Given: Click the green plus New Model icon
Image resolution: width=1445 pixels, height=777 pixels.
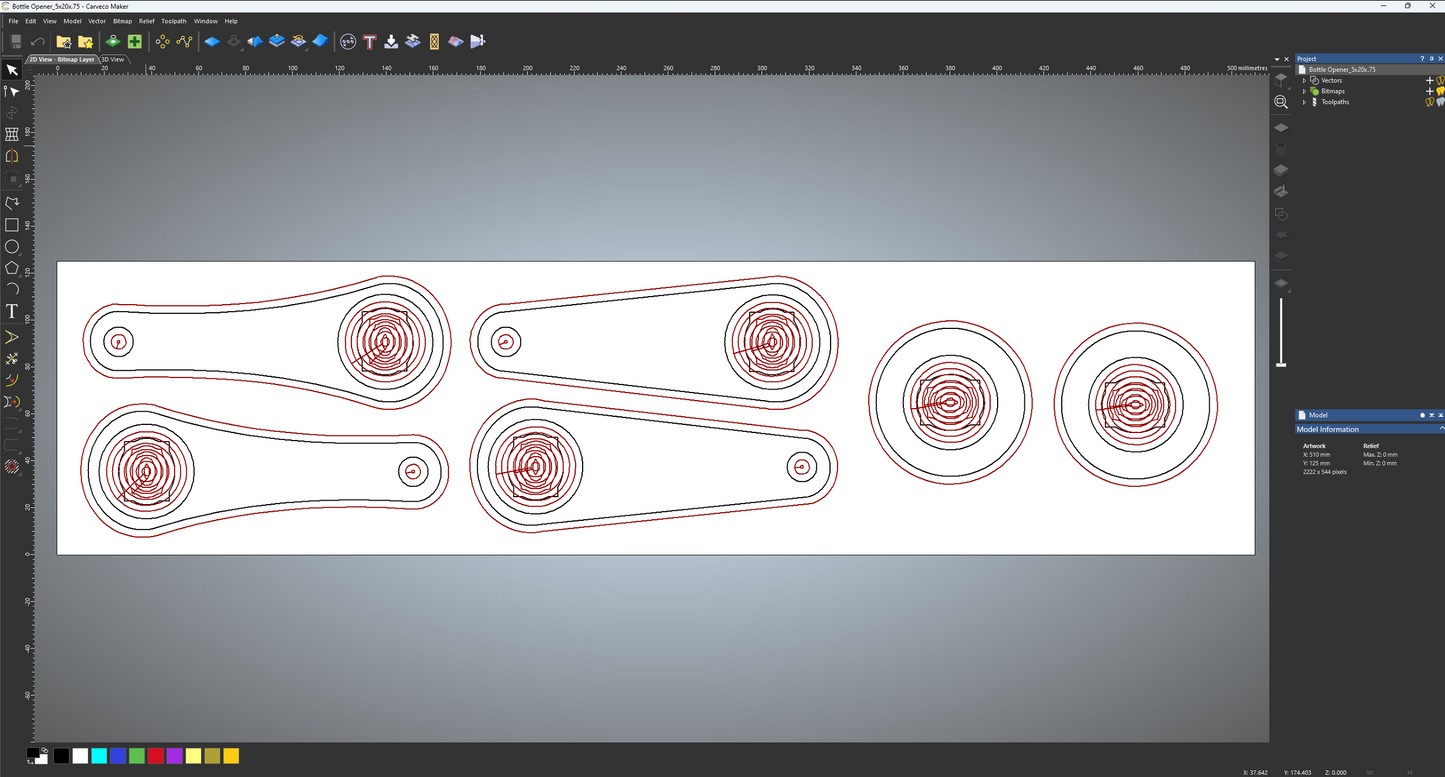Looking at the screenshot, I should click(x=134, y=41).
